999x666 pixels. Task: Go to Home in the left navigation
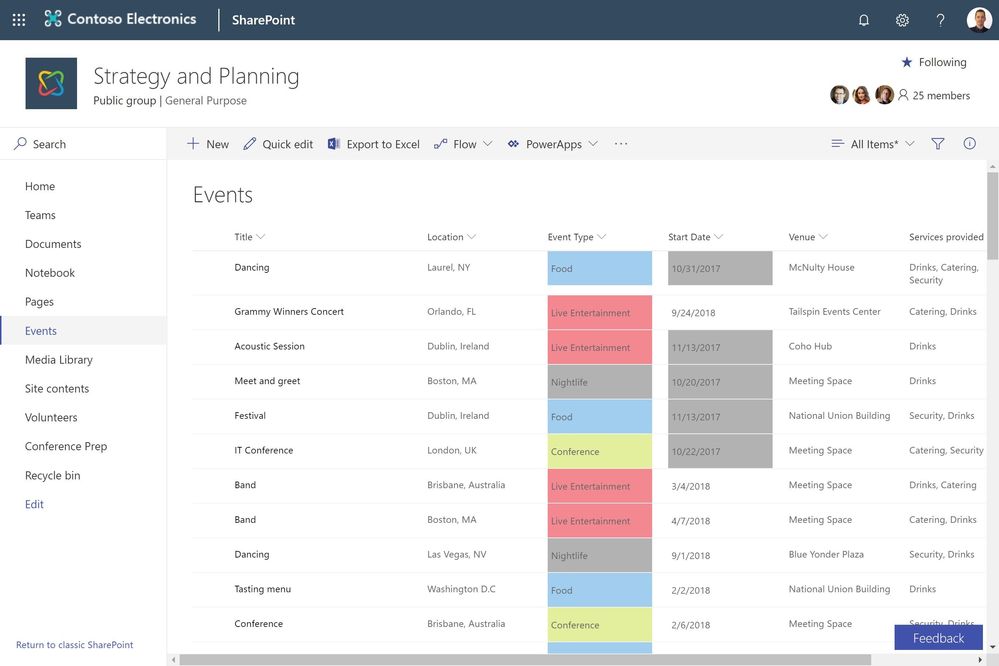click(40, 186)
